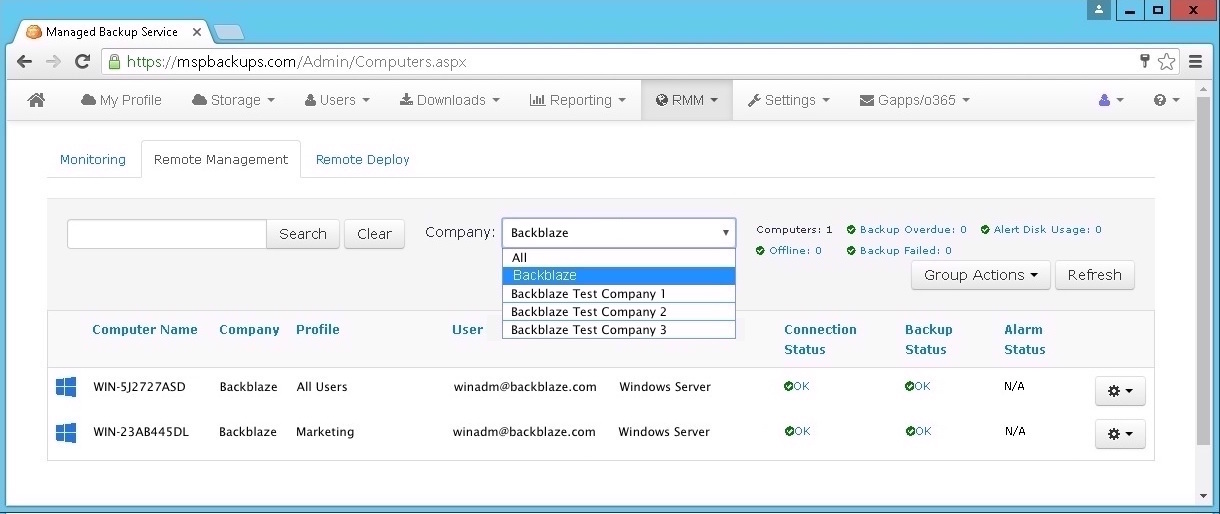Click the Backup Overdue green check indicator
Viewport: 1220px width, 514px height.
[x=907, y=230]
